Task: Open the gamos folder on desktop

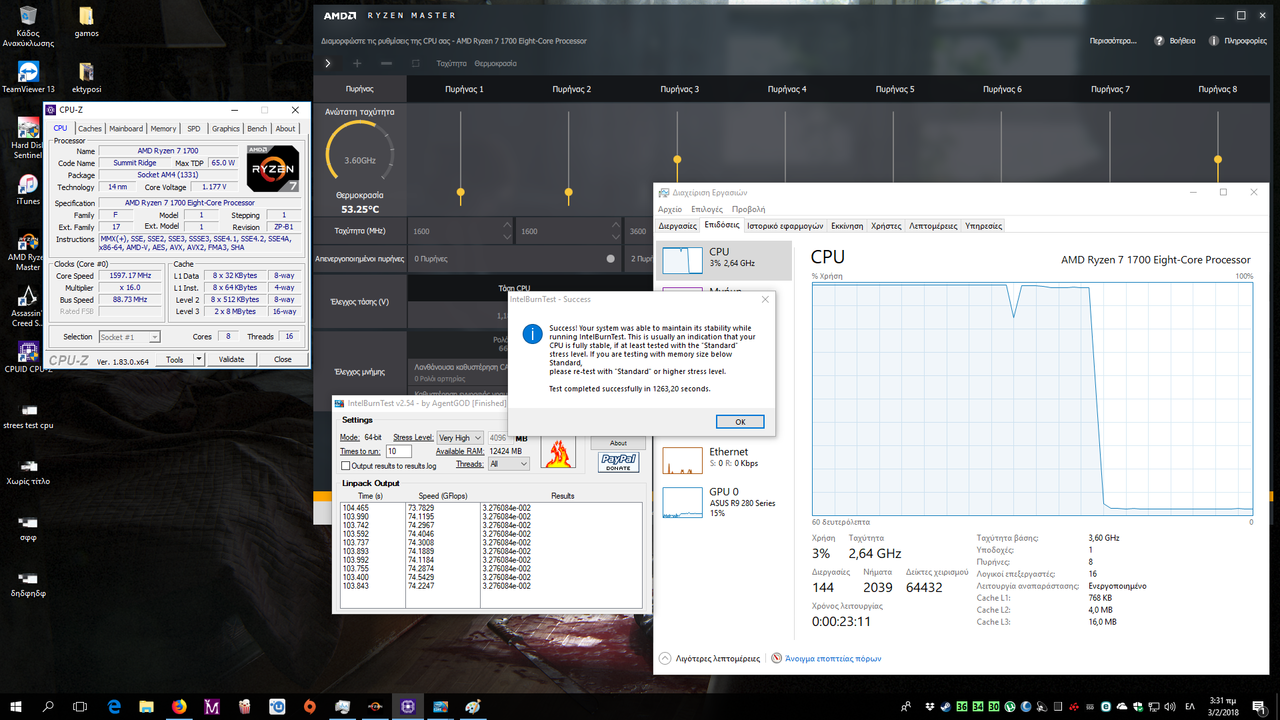Action: pyautogui.click(x=86, y=22)
